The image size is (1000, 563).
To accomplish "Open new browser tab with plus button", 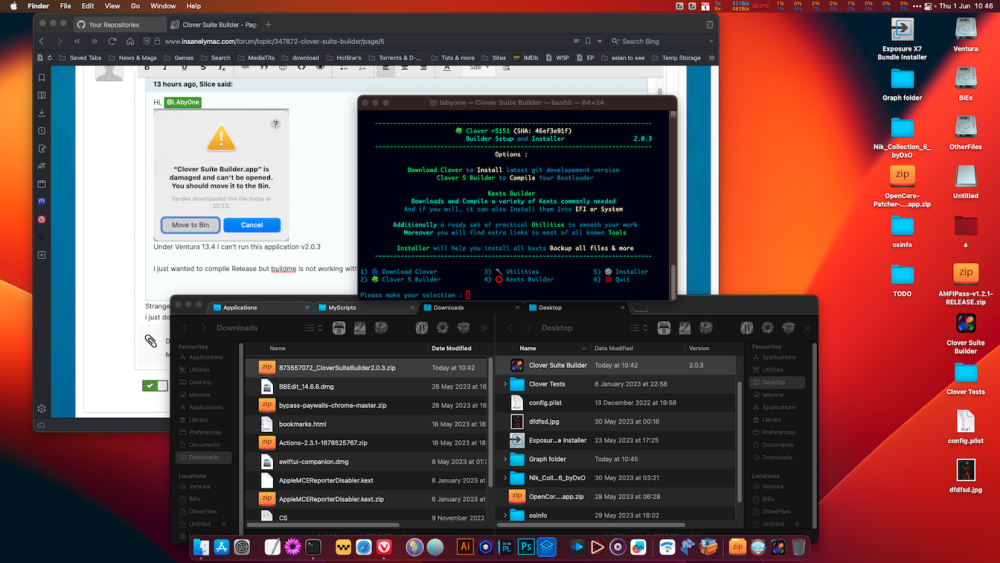I will tap(268, 25).
